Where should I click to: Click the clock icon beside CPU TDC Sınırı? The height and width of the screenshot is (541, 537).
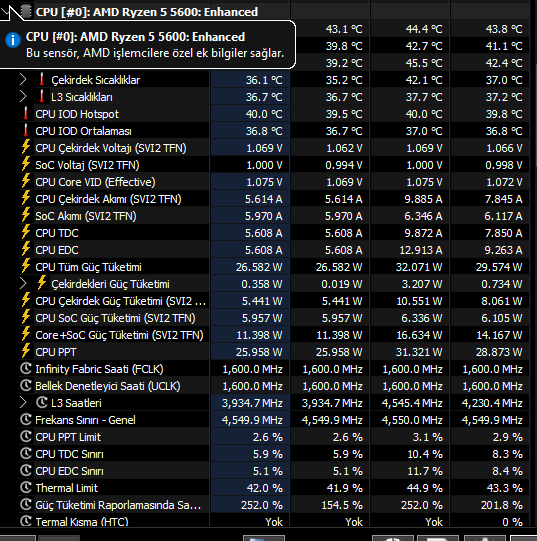coord(26,453)
